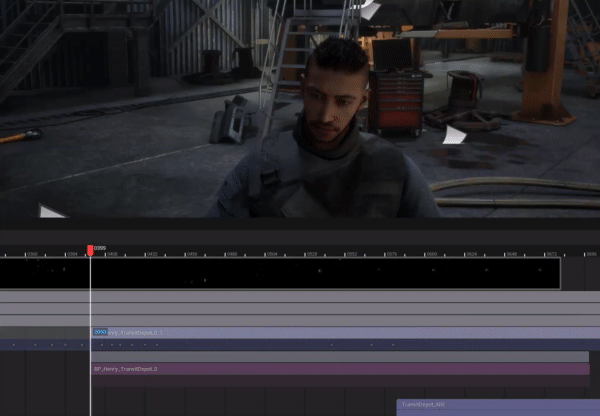Select the BP_Henry_TransitDepot purple section
The width and height of the screenshot is (600, 416).
[341, 369]
